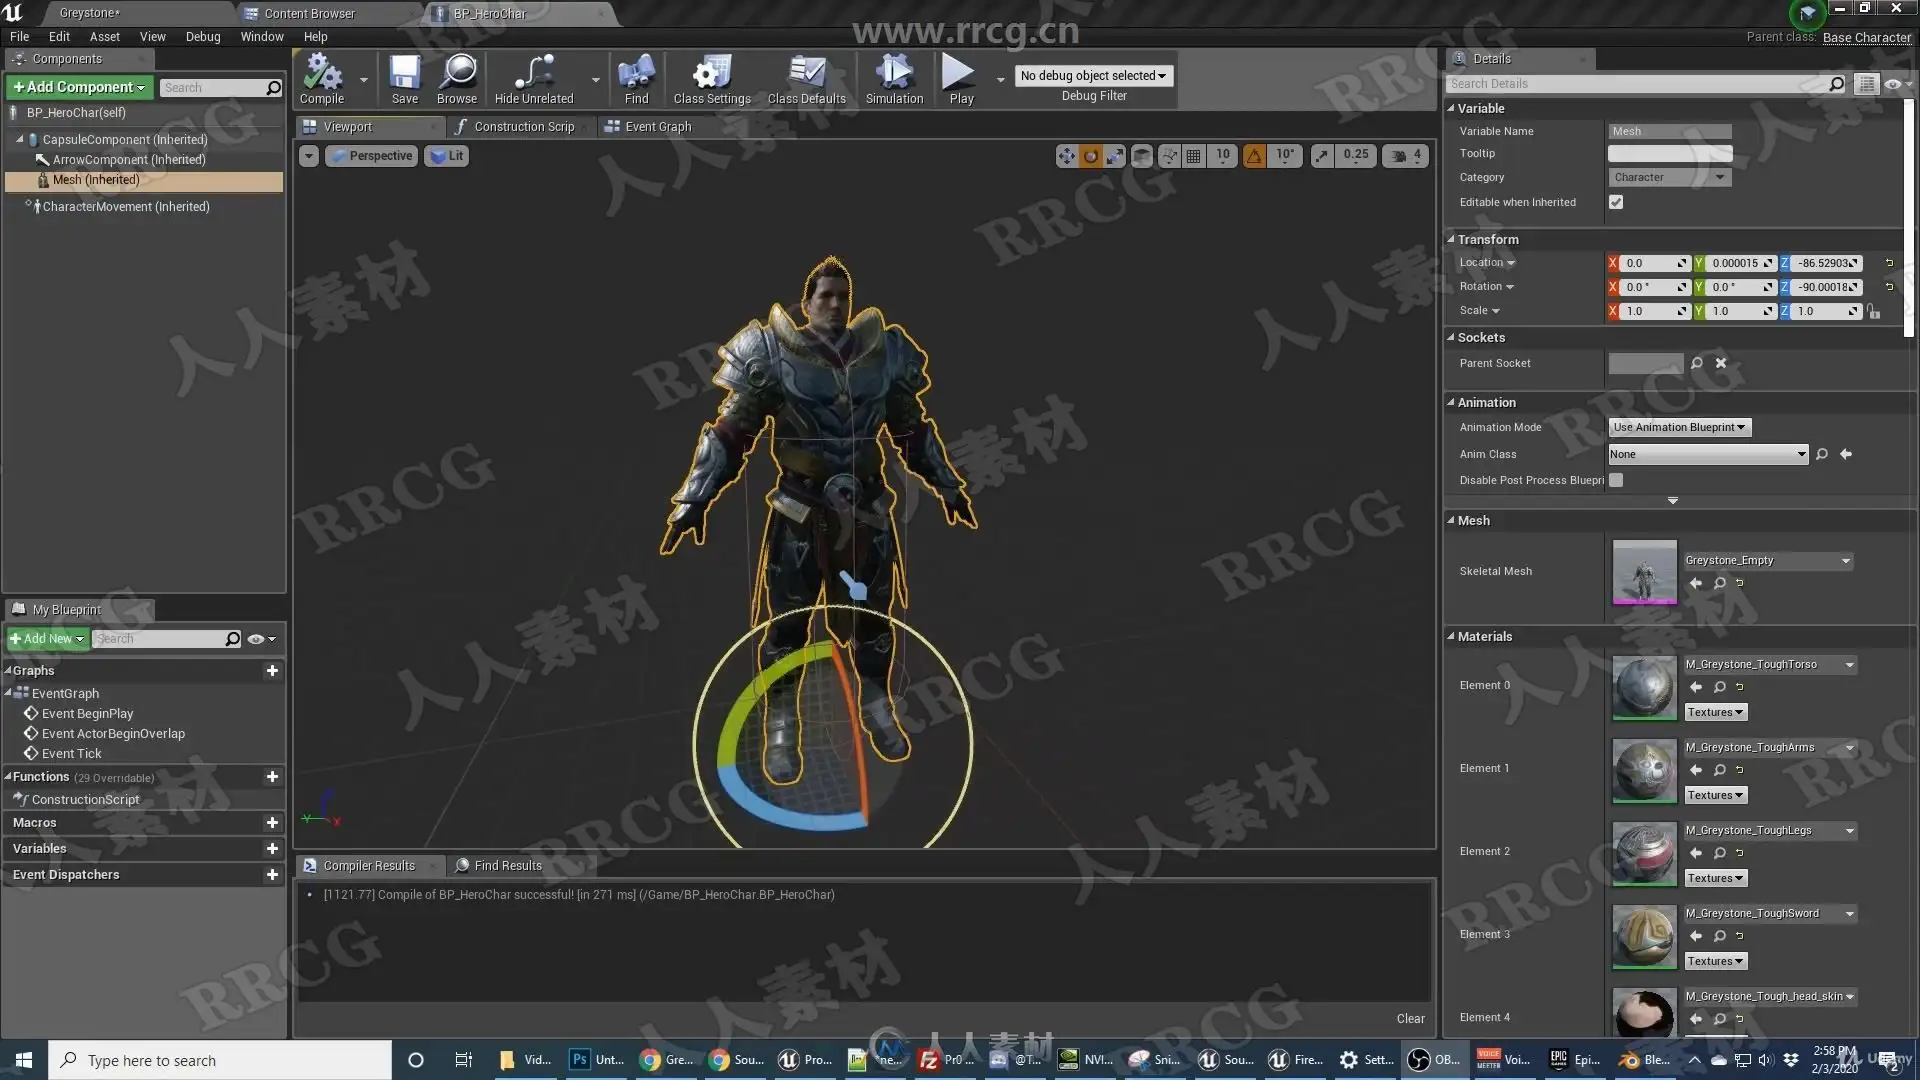Toggle Disable Post Process Blueprint checkbox

point(1616,480)
